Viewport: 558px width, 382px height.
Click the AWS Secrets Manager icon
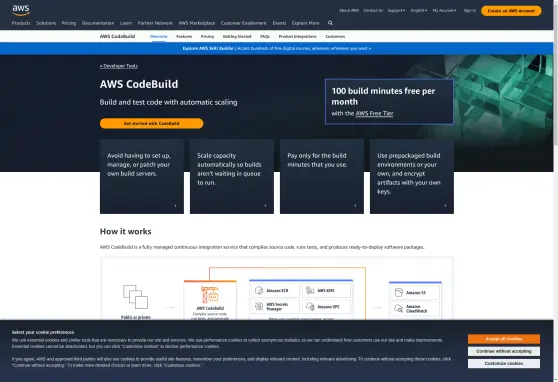[259, 306]
